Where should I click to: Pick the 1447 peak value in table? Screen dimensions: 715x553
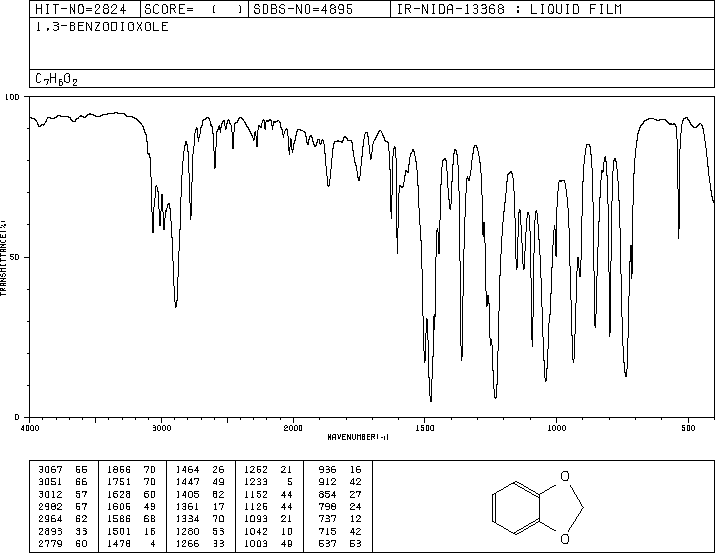tap(187, 482)
